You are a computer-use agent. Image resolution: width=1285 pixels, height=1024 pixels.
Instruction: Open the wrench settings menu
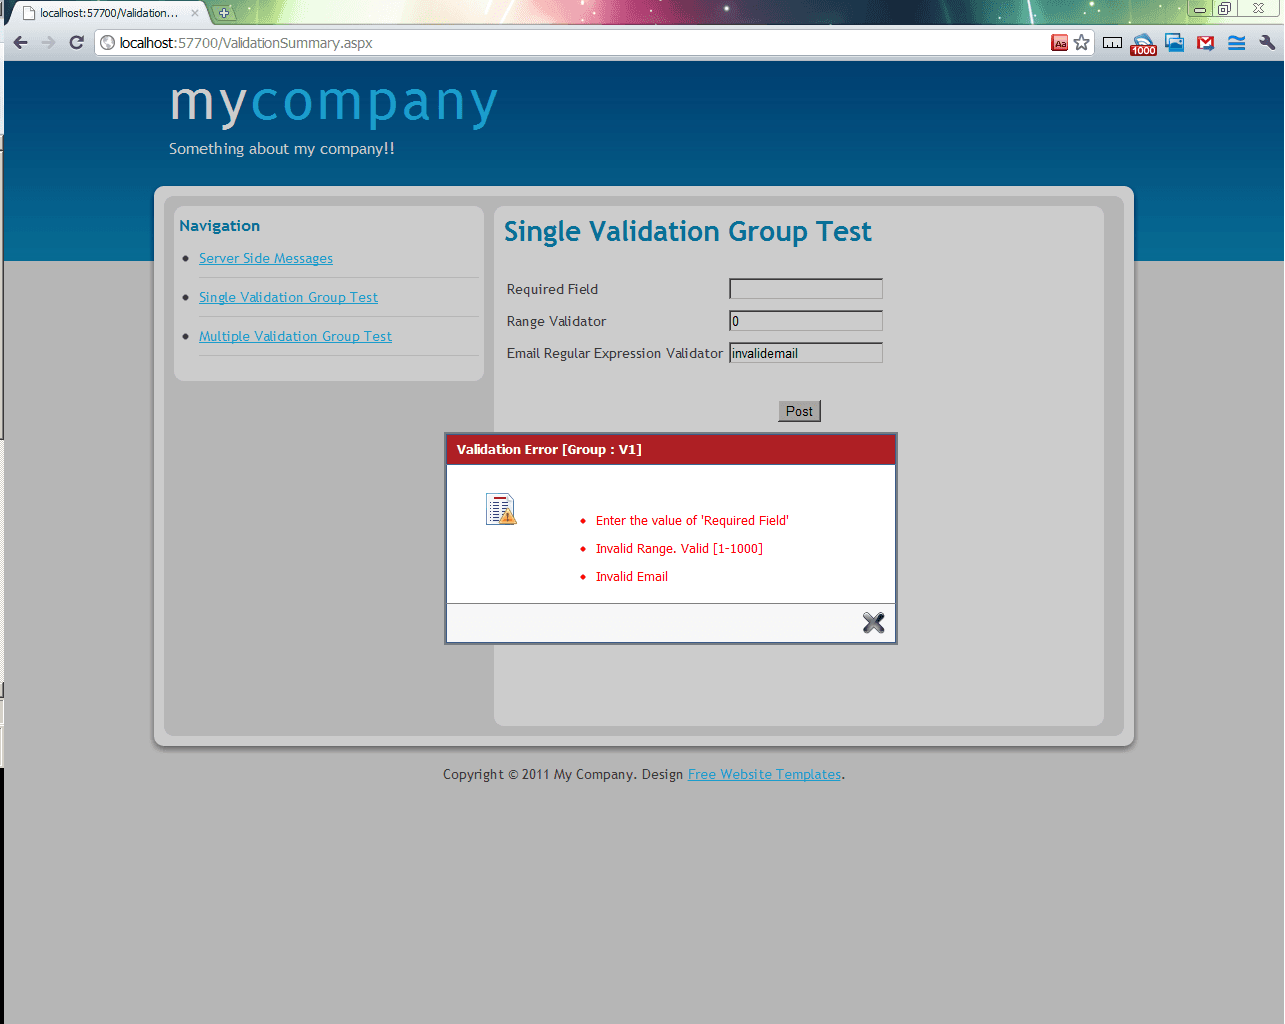click(x=1267, y=43)
